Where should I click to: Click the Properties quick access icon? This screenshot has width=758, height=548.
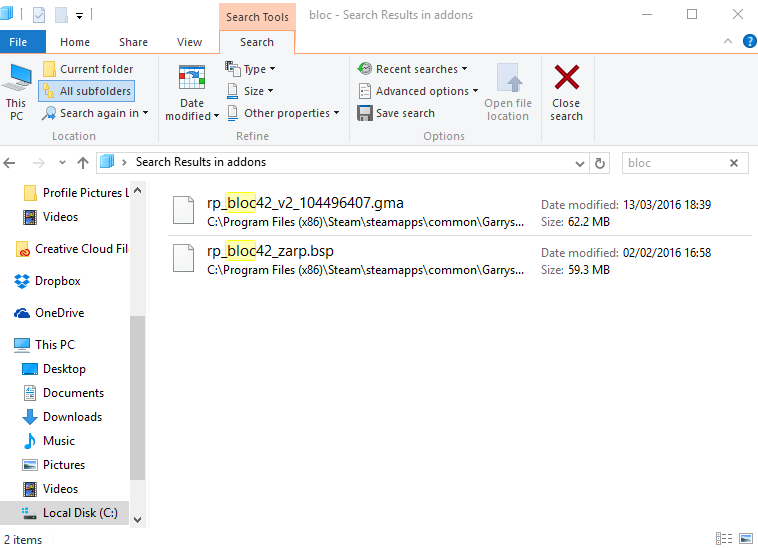(39, 15)
